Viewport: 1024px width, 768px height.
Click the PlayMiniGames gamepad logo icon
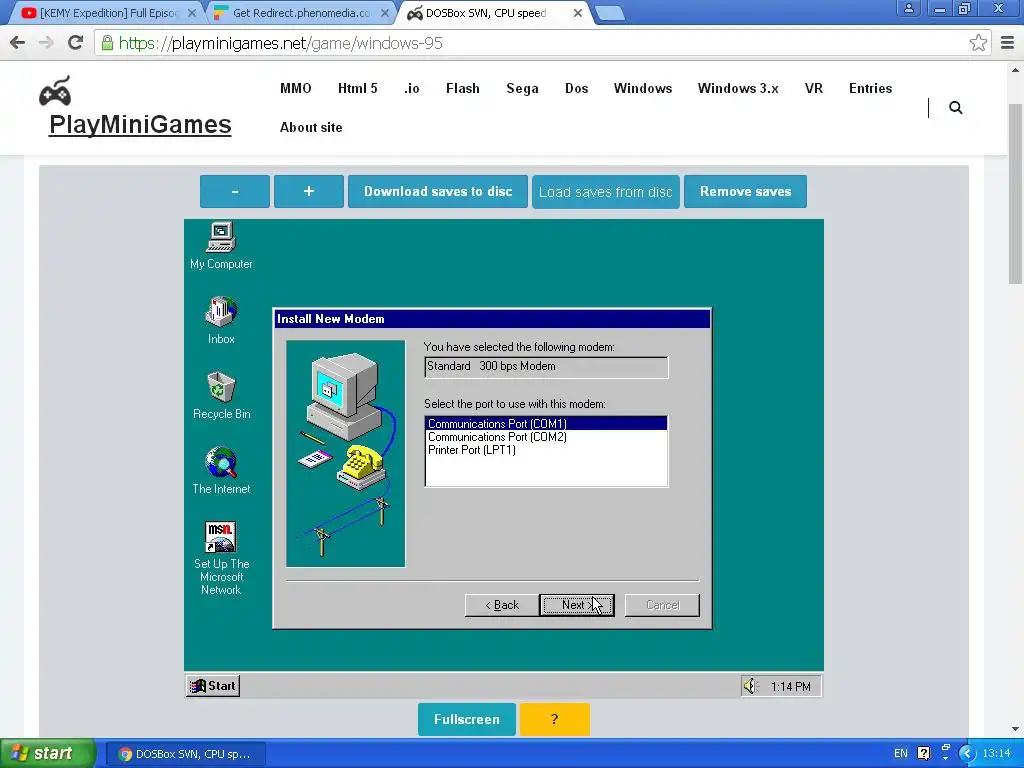point(55,91)
